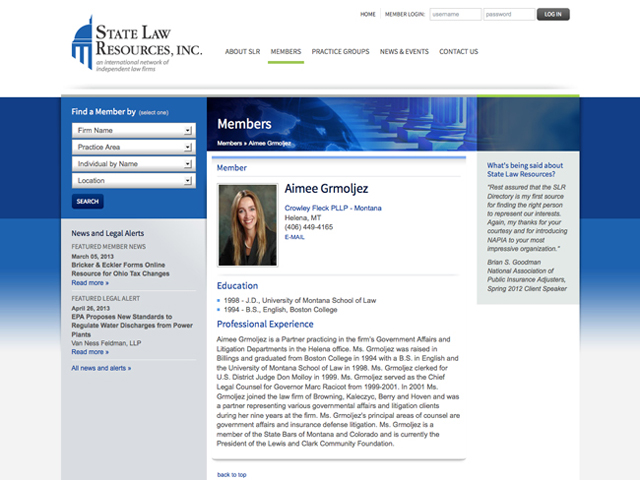Screen dimensions: 640x480
Task: Click the Member section label
Action: click(x=231, y=168)
